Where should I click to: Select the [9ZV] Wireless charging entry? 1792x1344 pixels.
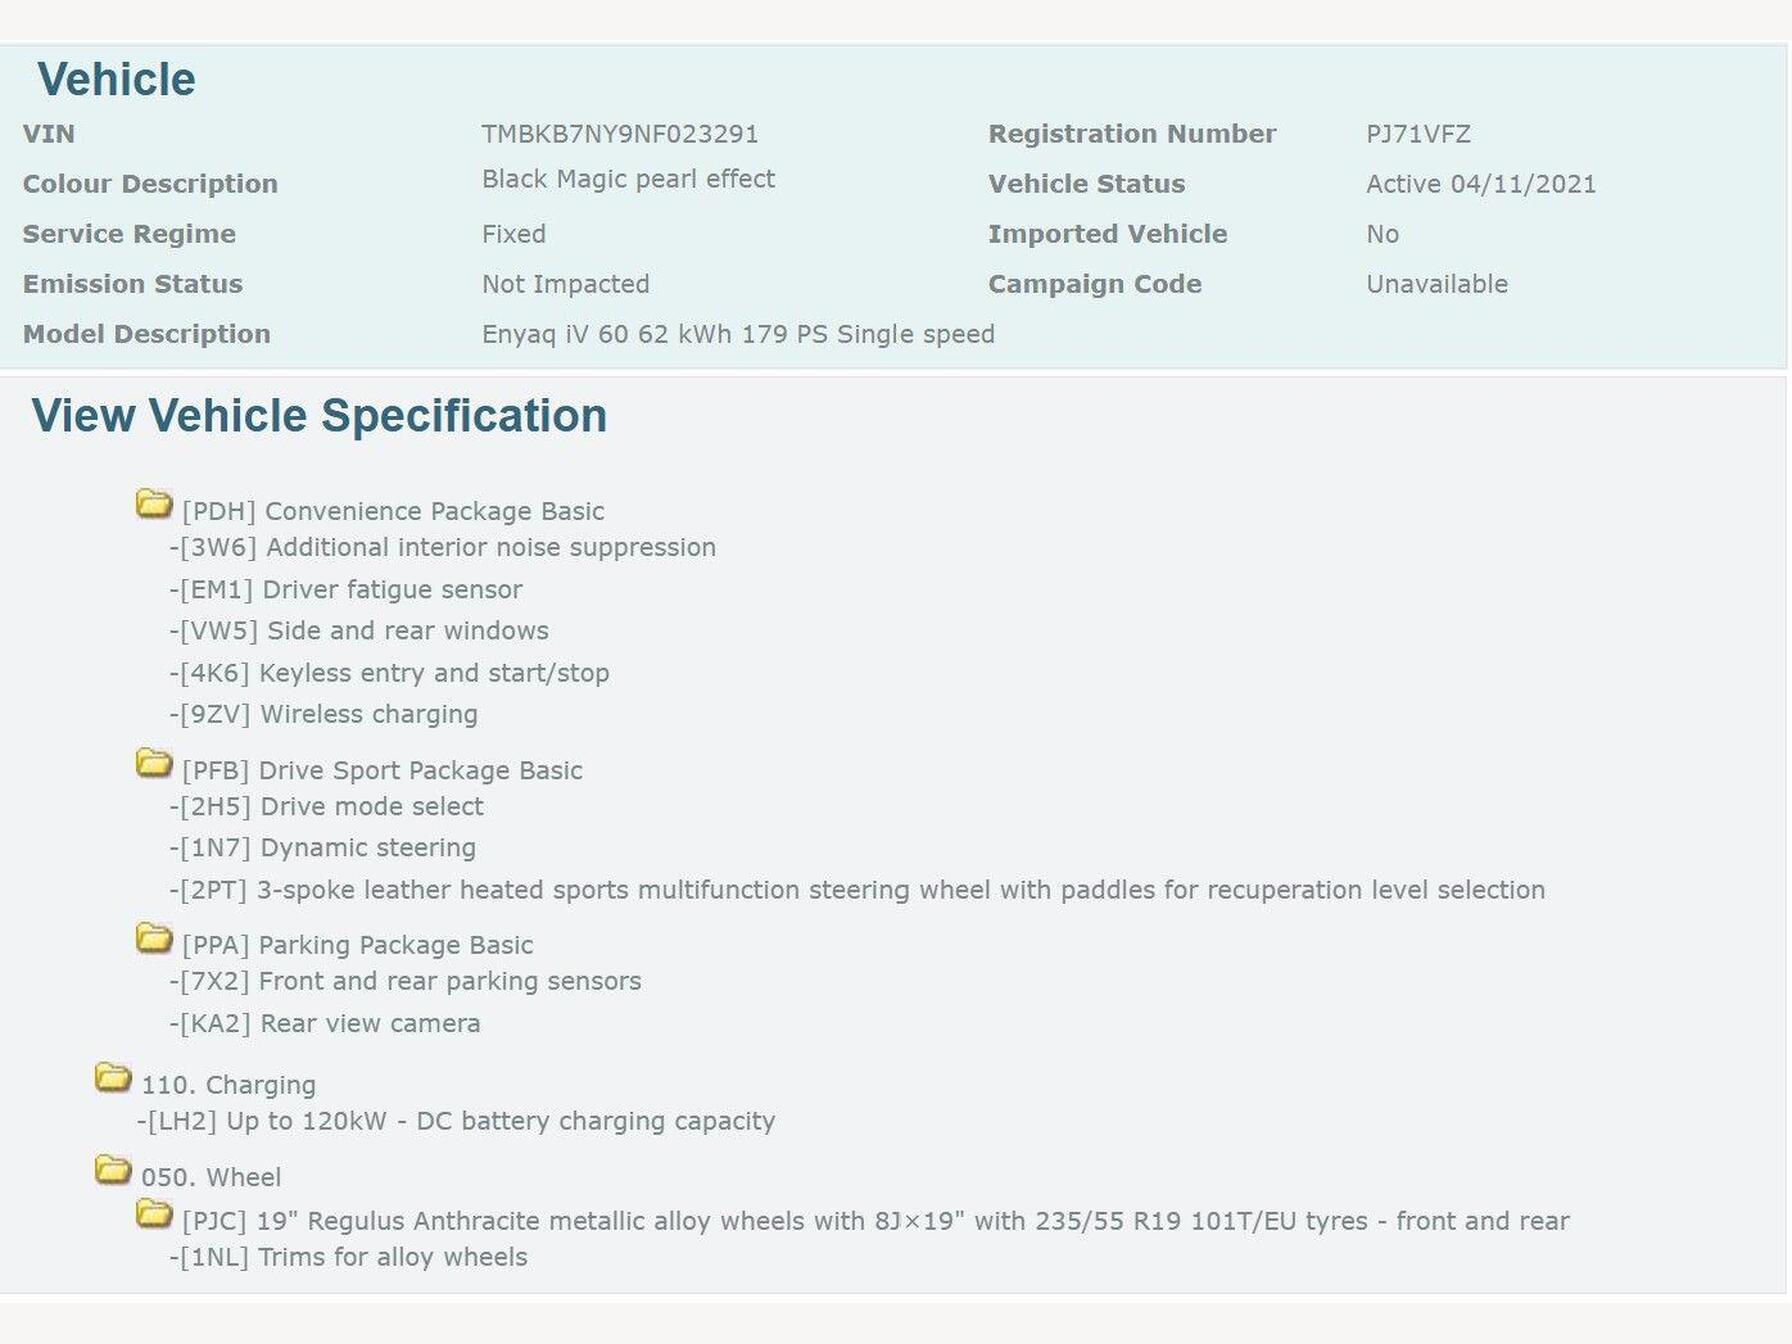click(x=324, y=714)
